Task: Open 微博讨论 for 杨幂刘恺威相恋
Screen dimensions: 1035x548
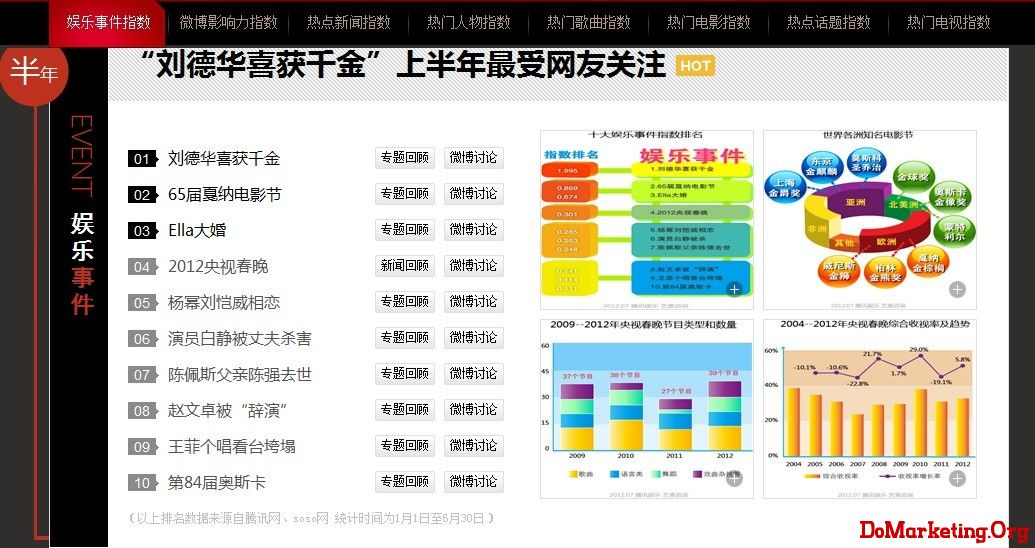Action: 473,302
